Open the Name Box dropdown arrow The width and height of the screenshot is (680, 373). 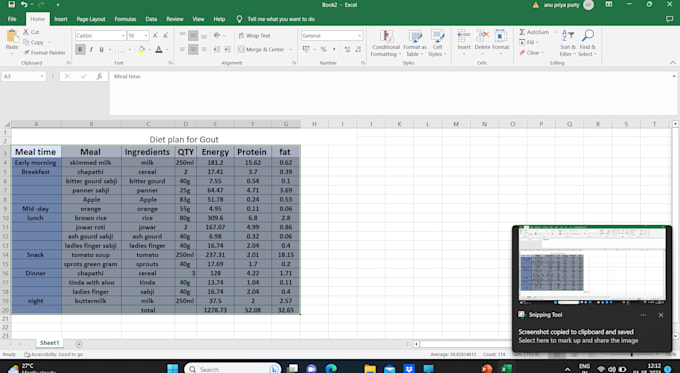pyautogui.click(x=42, y=76)
